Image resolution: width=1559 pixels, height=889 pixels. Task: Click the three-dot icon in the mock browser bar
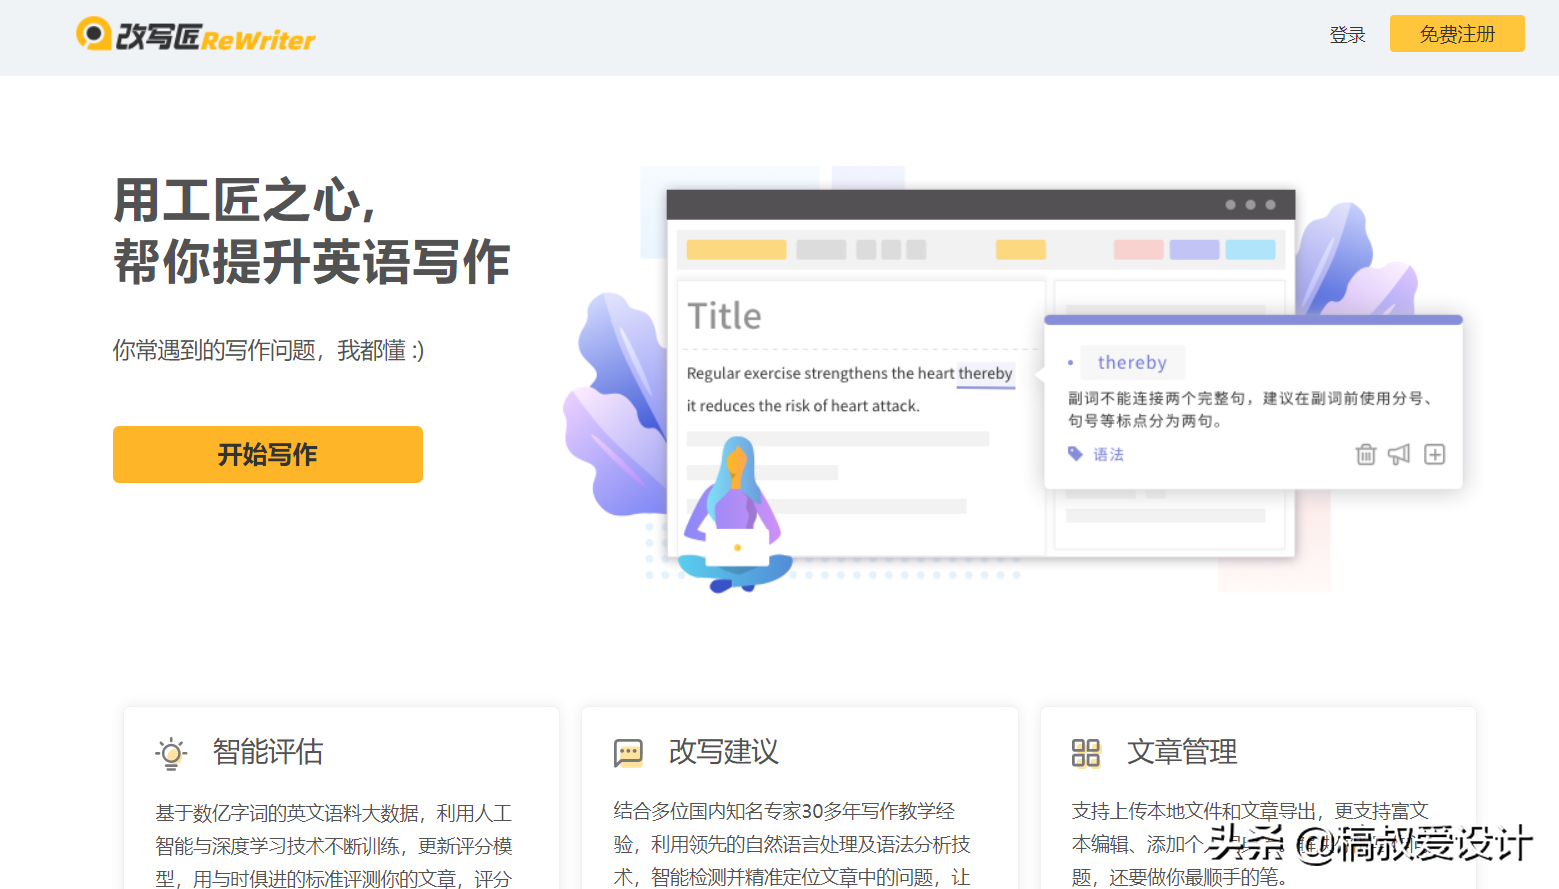[x=1249, y=204]
